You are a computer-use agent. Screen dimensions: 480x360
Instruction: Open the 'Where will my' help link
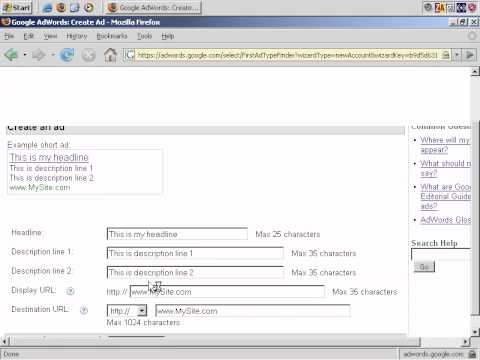(445, 145)
